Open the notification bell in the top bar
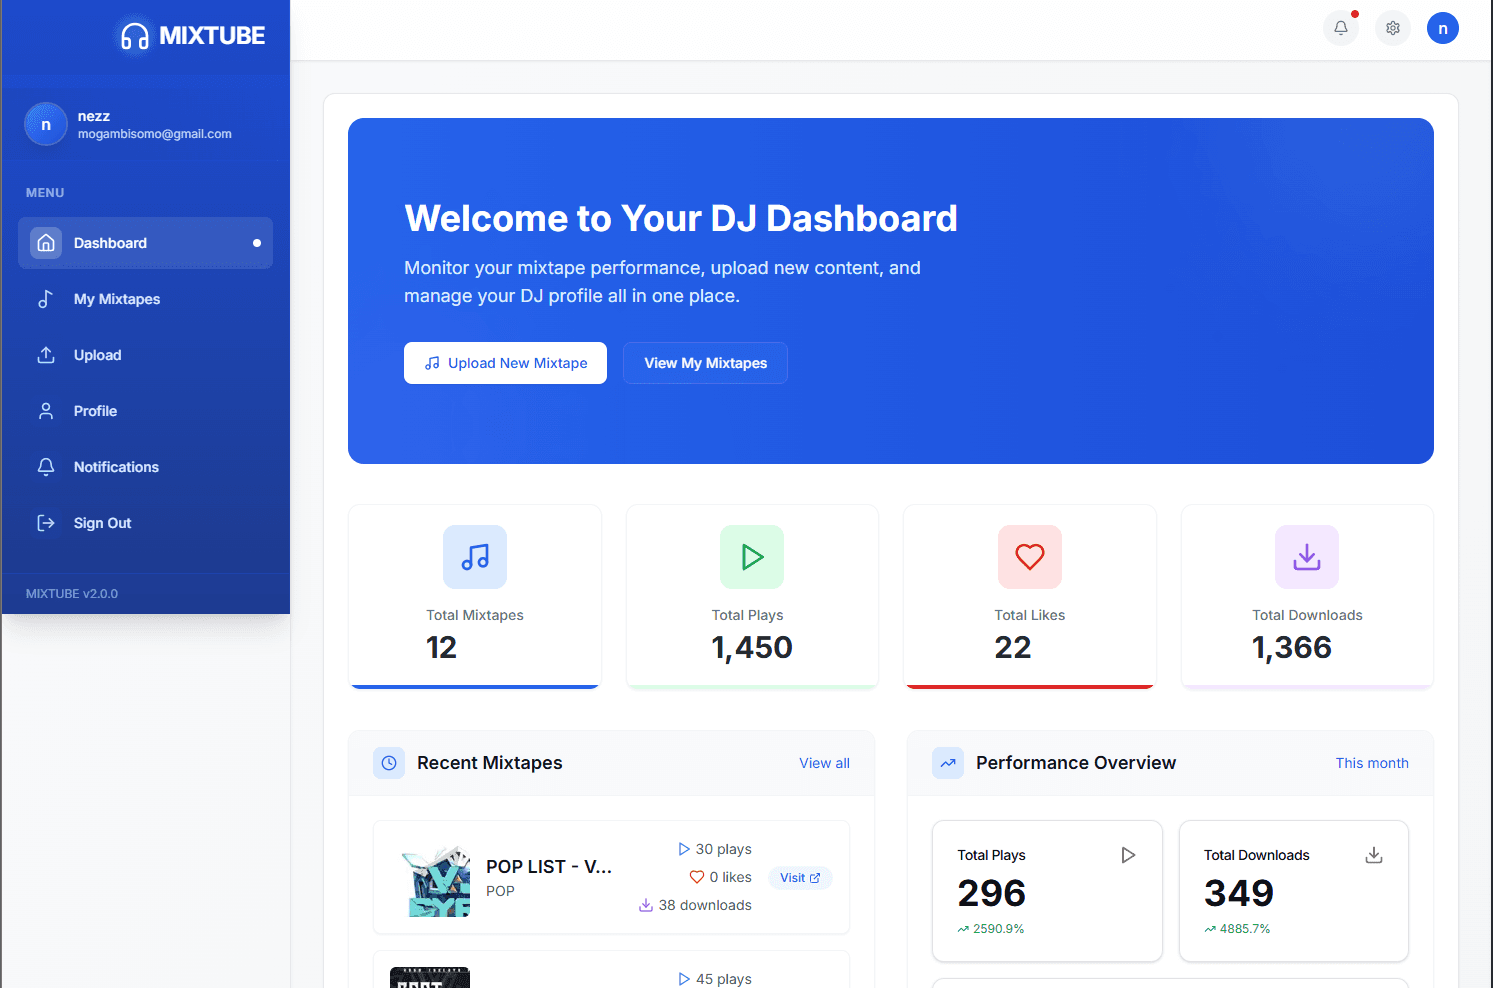The image size is (1493, 988). tap(1341, 28)
